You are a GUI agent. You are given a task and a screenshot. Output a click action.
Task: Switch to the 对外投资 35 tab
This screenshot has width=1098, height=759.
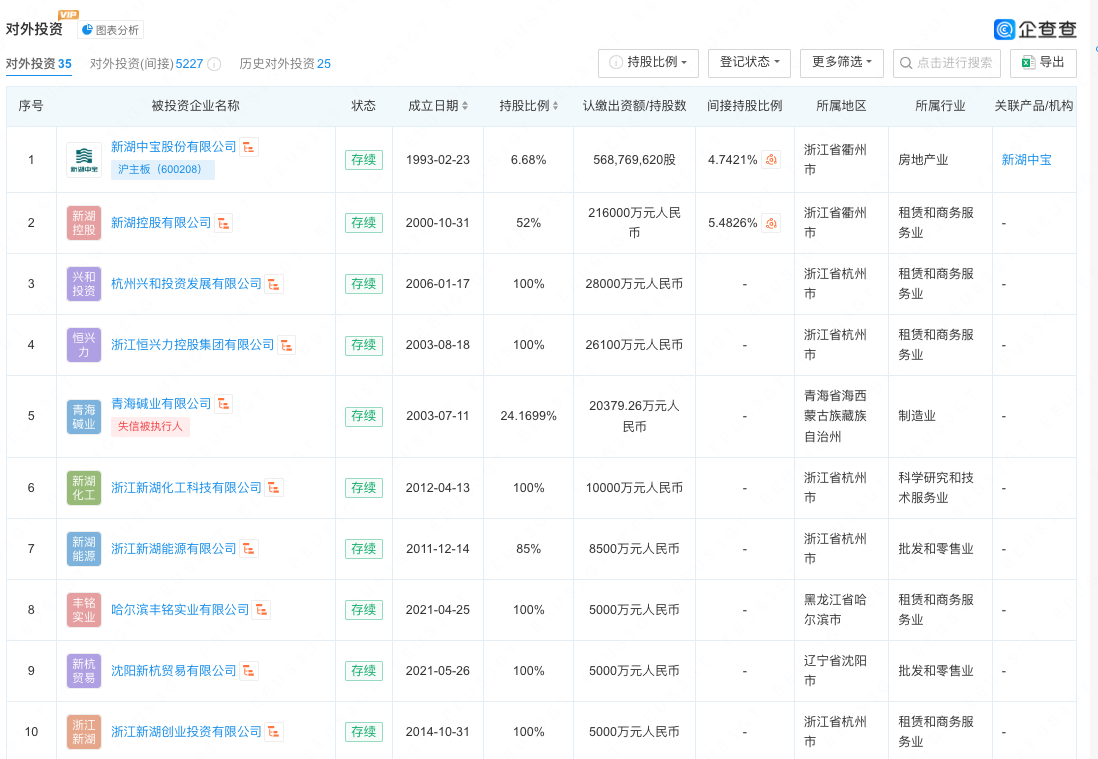coord(39,64)
